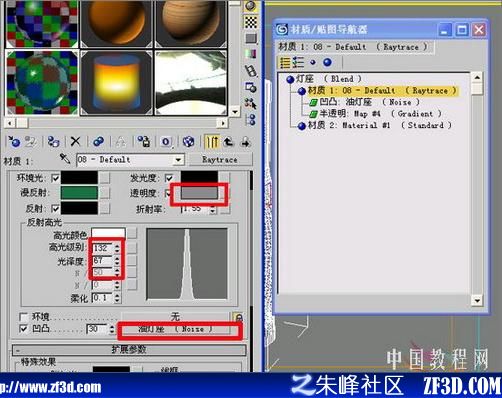The height and width of the screenshot is (398, 502).
Task: Collapse the 扩展参数 rollout
Action: coord(129,350)
